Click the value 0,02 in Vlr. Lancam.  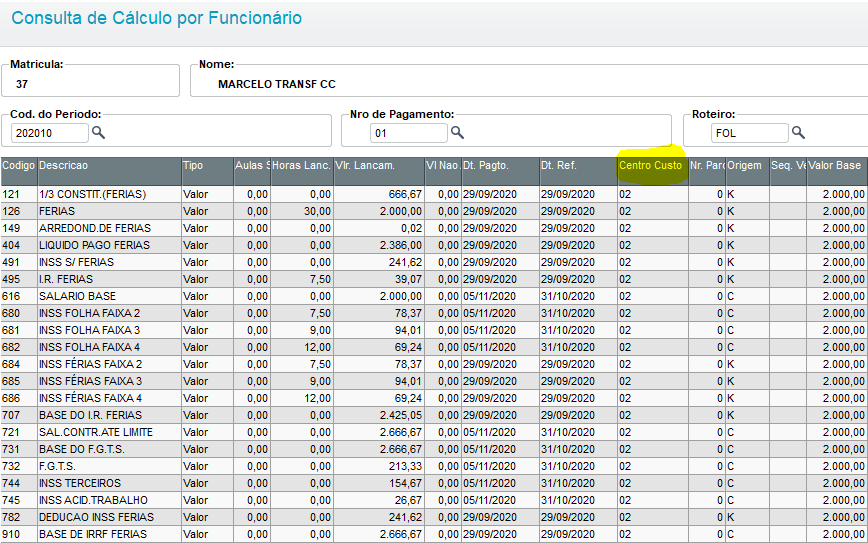coord(411,228)
